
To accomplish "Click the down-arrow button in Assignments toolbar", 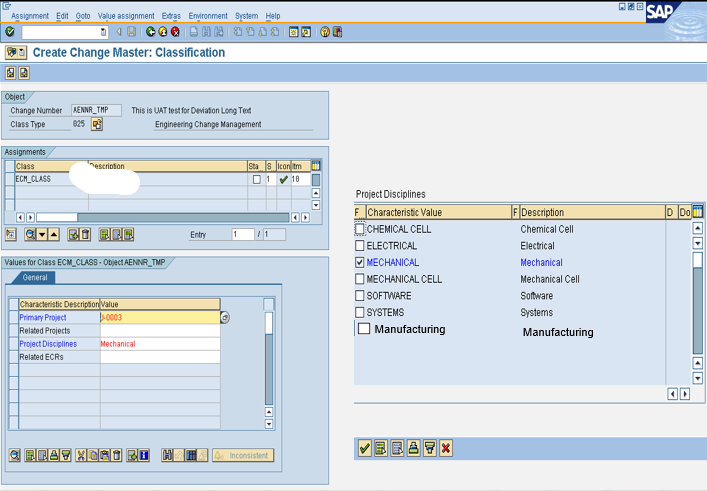I will click(x=42, y=234).
